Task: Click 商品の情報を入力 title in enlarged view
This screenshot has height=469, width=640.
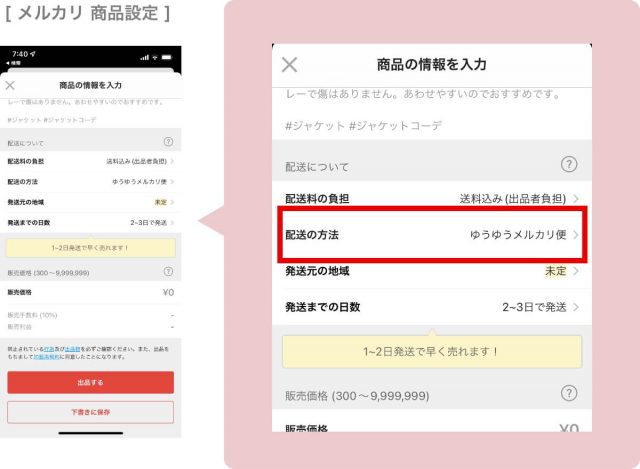Action: pos(432,64)
